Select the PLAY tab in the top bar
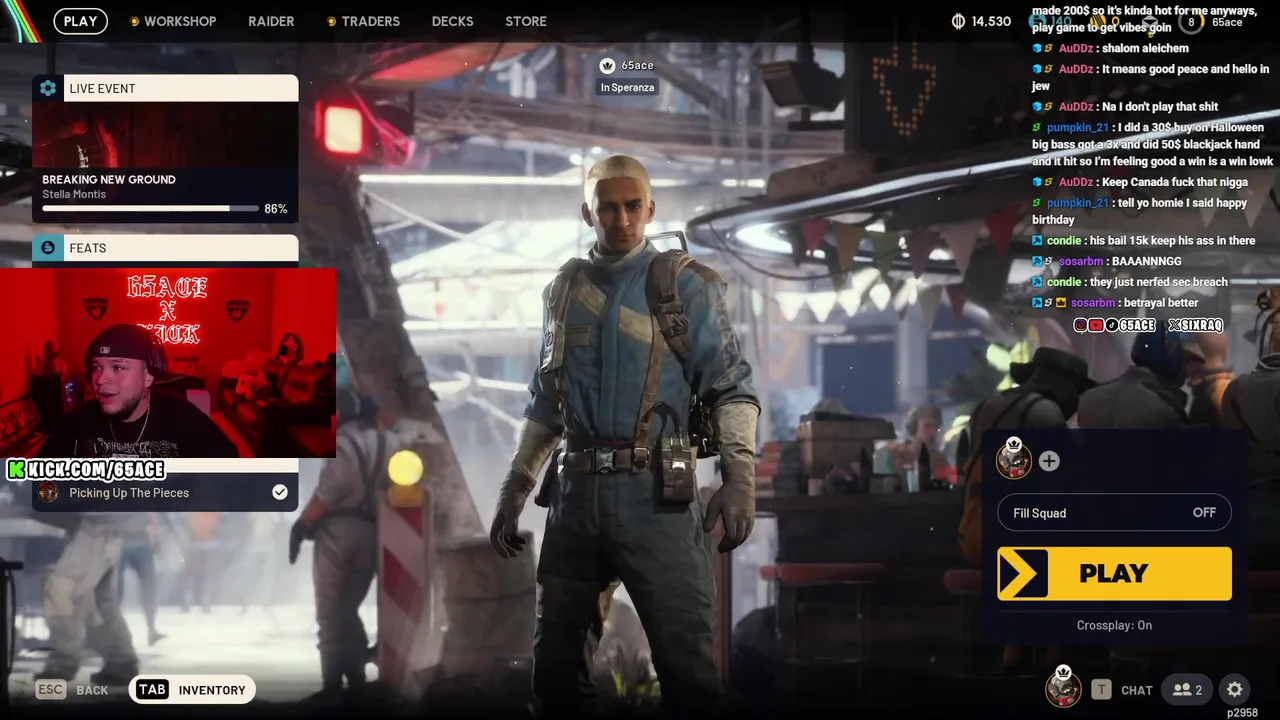This screenshot has height=720, width=1280. (x=81, y=21)
